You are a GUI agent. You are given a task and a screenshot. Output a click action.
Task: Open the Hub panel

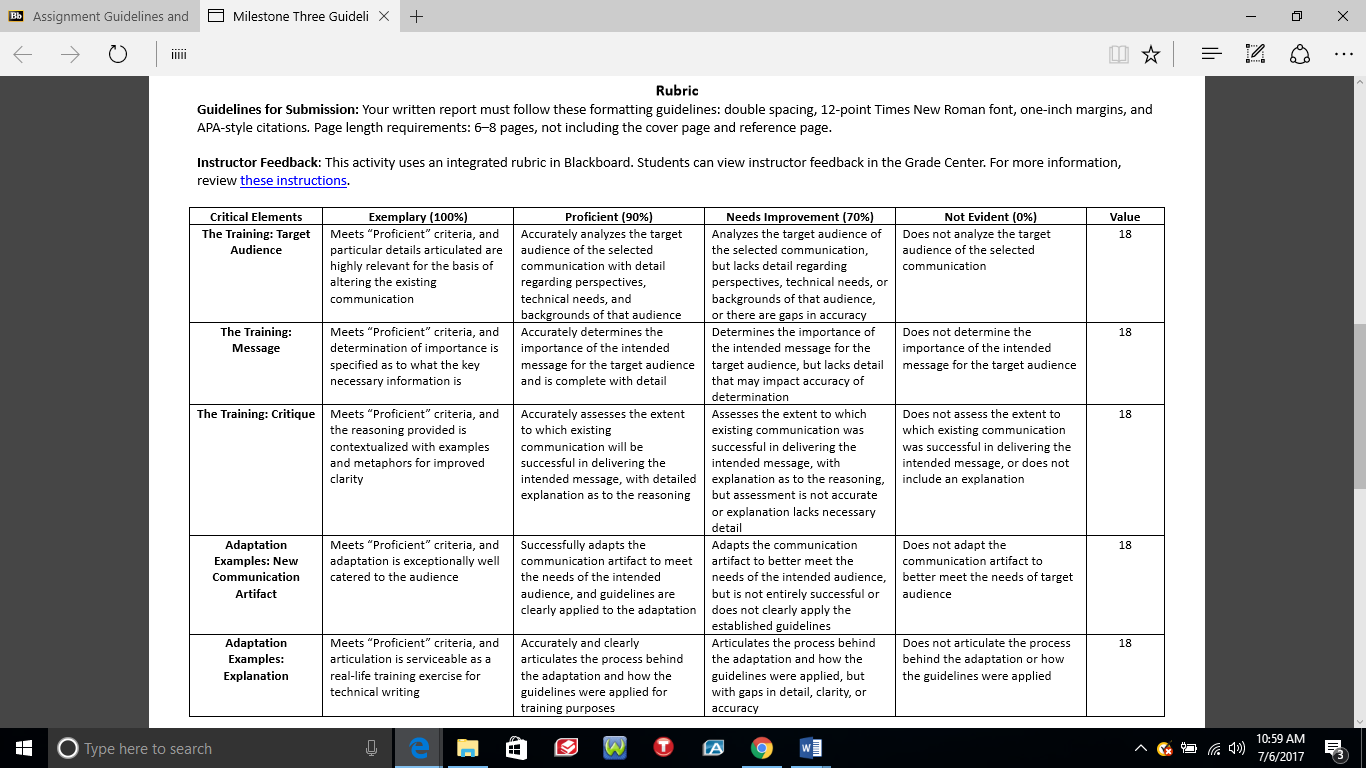1210,54
